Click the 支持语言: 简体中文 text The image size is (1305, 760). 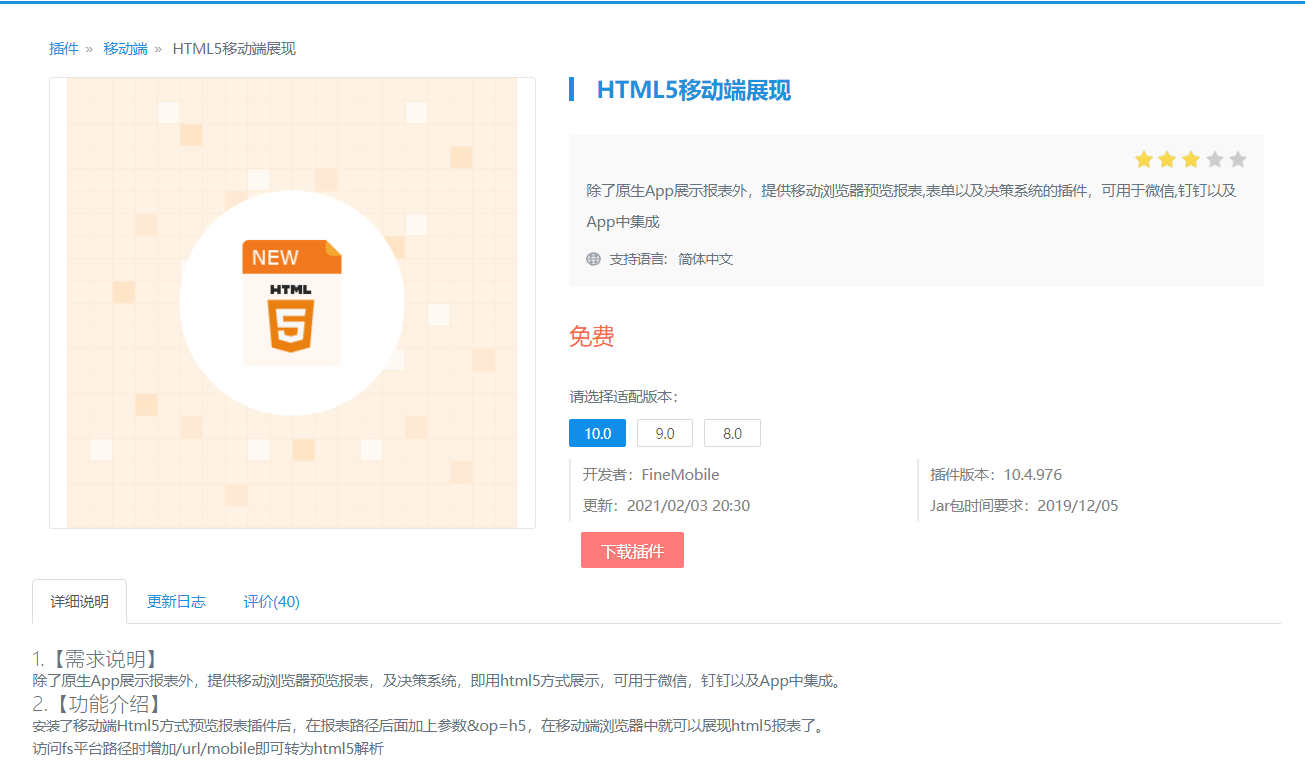671,259
